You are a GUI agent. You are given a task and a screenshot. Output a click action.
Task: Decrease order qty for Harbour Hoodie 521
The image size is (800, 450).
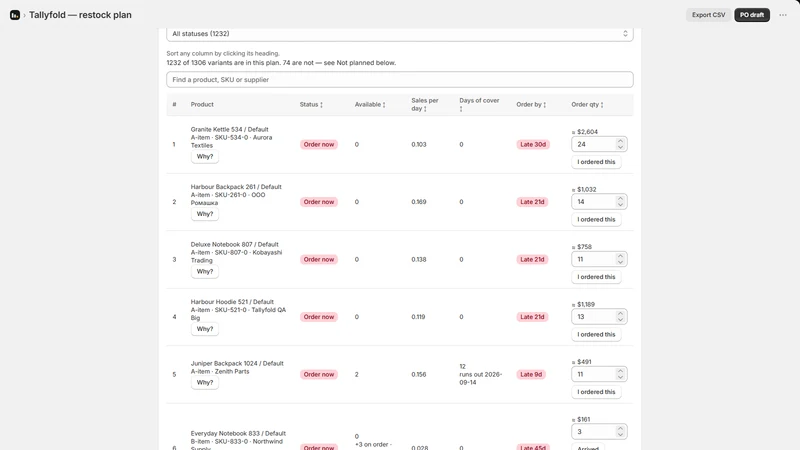(620, 320)
